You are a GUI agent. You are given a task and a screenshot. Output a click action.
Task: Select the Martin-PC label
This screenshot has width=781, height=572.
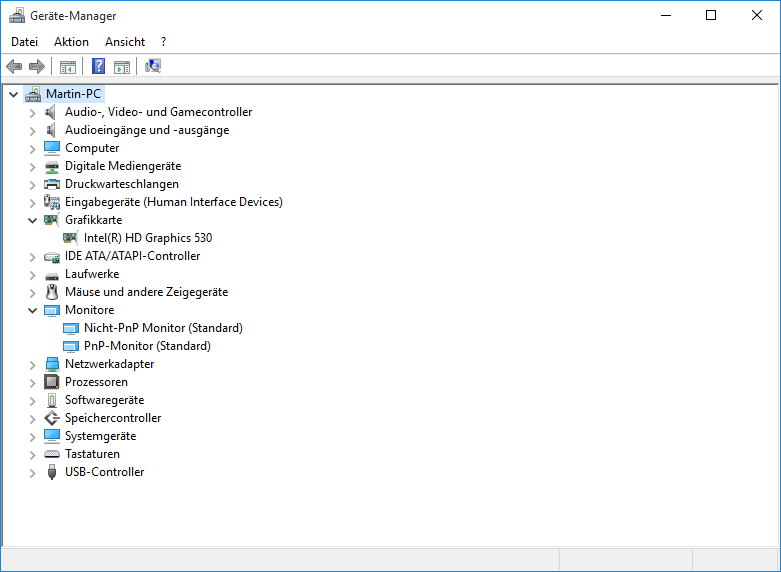tap(73, 94)
